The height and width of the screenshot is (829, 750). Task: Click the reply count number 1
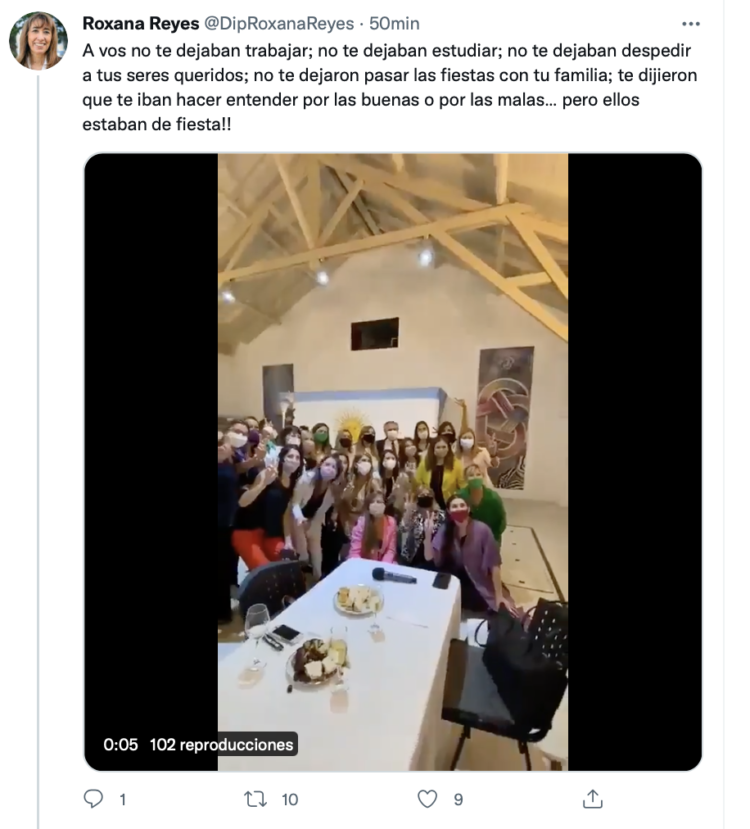123,799
